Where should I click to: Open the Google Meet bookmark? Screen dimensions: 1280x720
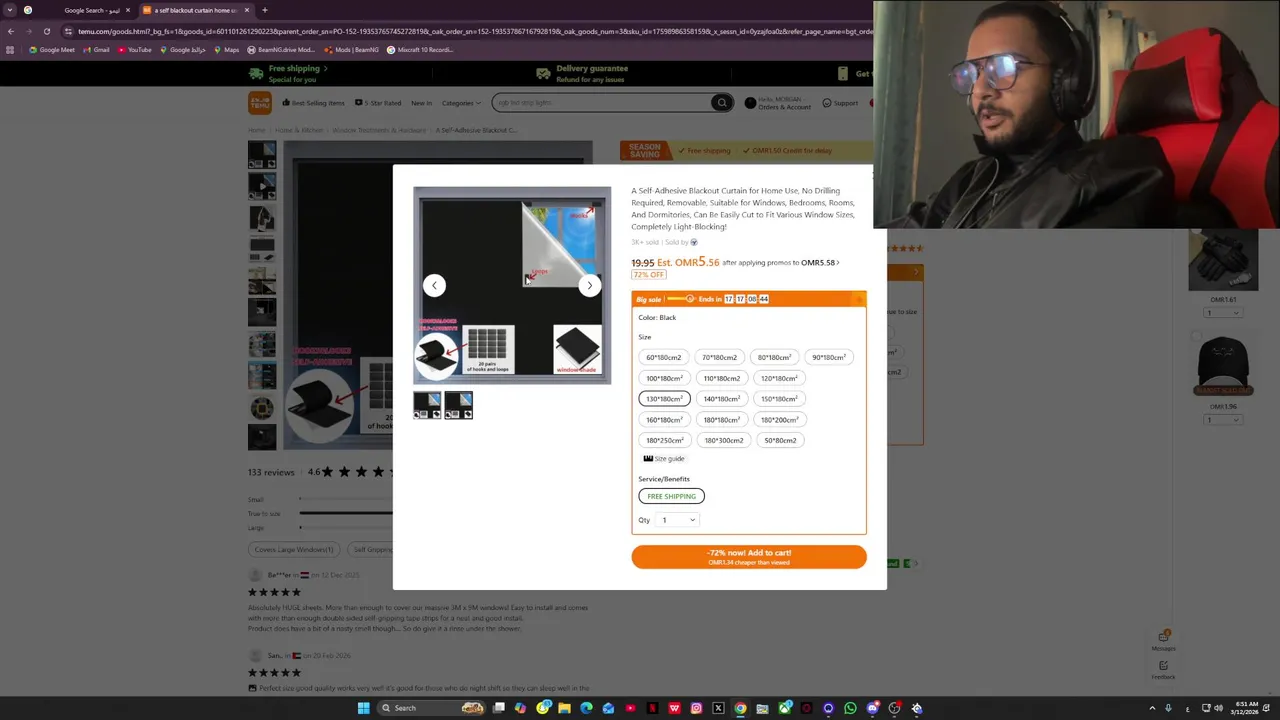click(52, 50)
